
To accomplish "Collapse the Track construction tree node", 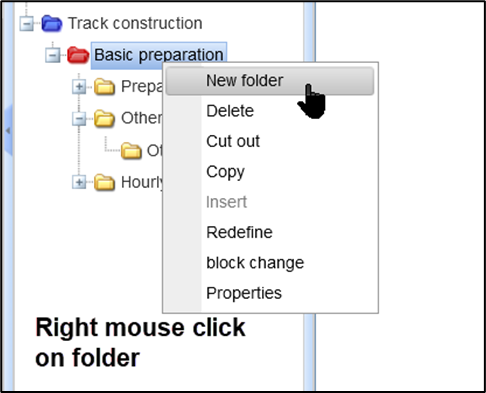I will [26, 24].
